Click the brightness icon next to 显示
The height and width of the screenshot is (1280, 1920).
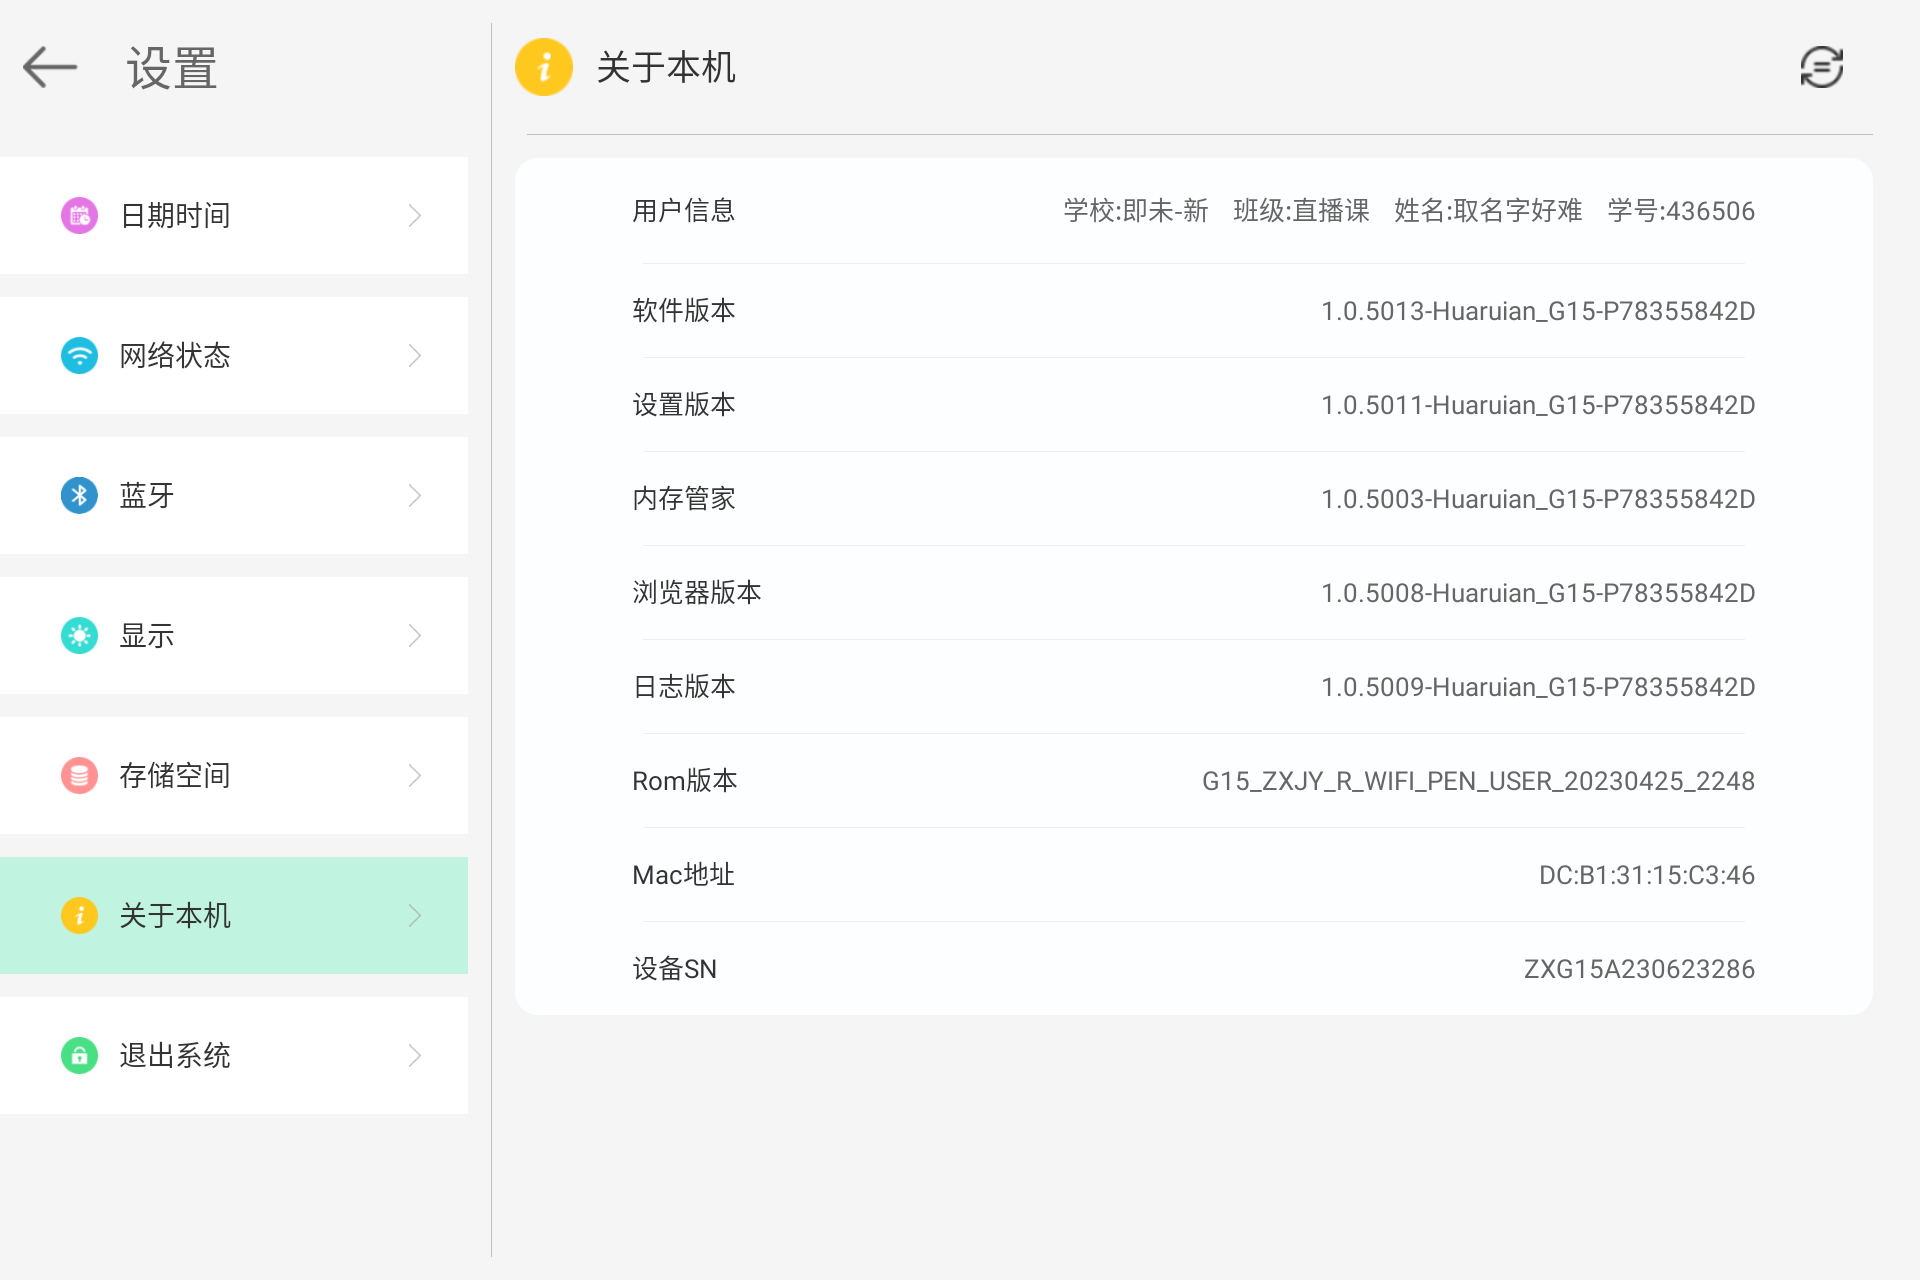[79, 635]
